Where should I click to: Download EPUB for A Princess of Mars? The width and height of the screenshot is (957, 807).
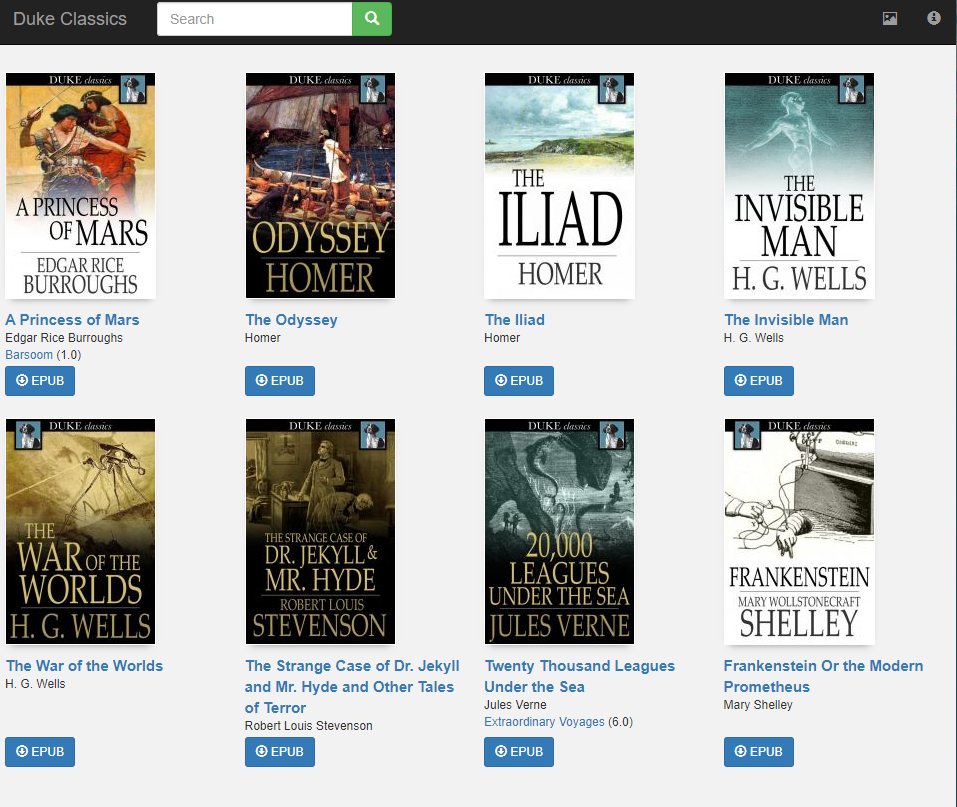tap(40, 381)
